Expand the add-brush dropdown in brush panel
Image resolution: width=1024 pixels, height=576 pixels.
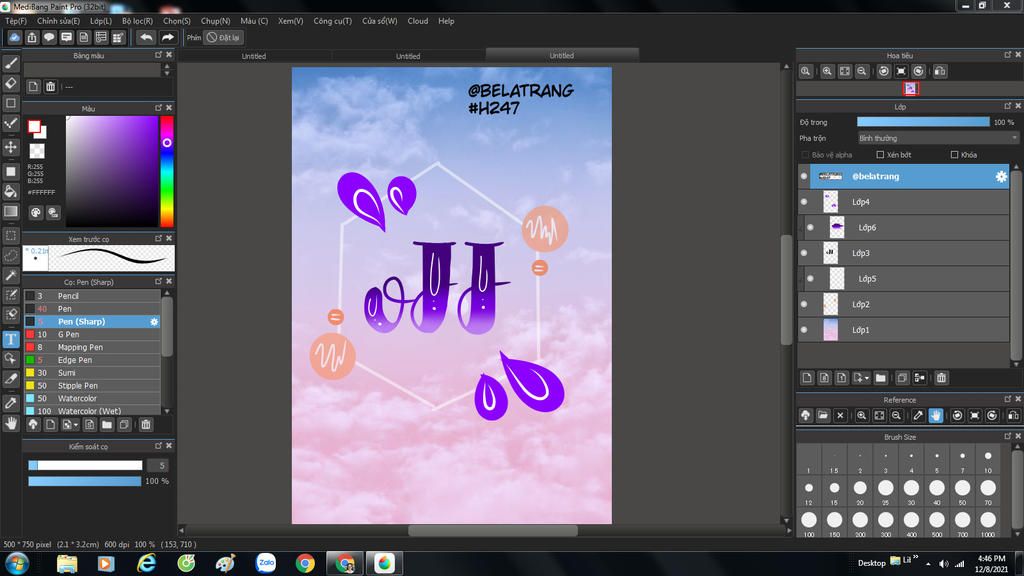(76, 425)
